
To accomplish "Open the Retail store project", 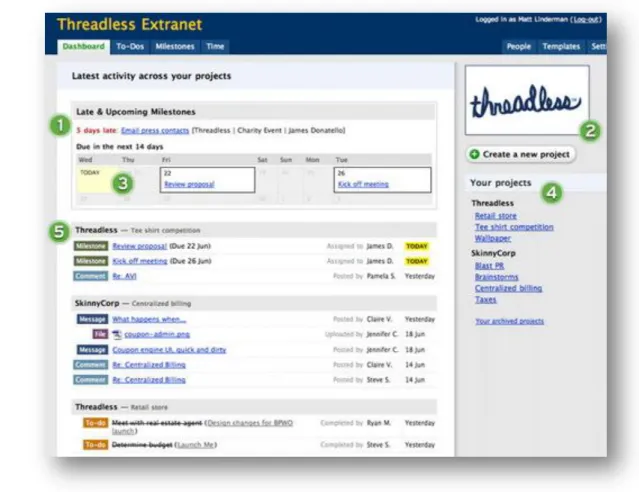I will pos(496,216).
